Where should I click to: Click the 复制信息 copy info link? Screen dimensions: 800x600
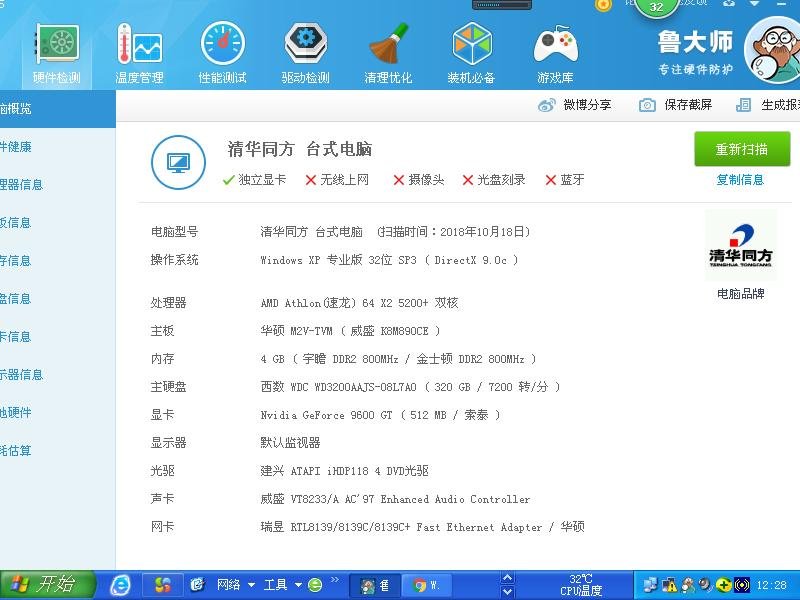point(740,178)
